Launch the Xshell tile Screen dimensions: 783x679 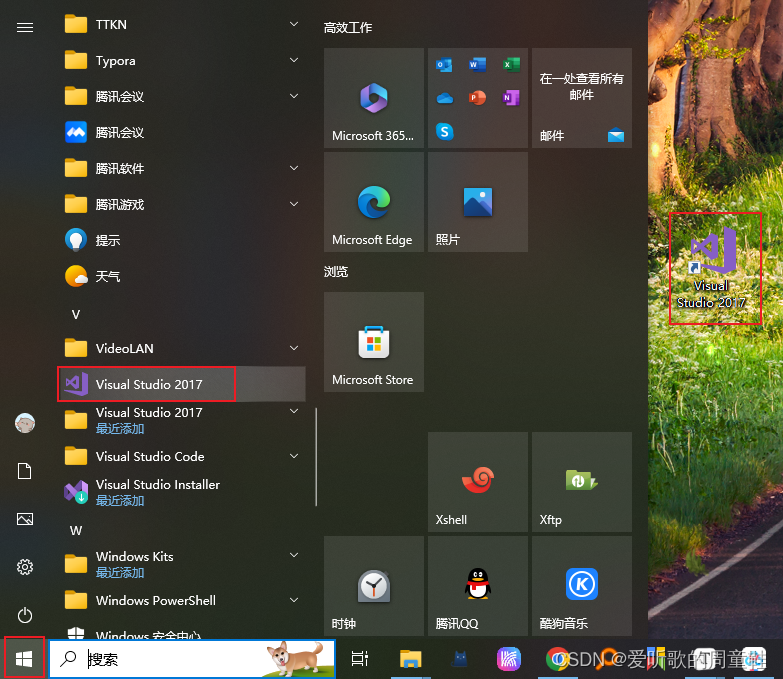pos(477,482)
